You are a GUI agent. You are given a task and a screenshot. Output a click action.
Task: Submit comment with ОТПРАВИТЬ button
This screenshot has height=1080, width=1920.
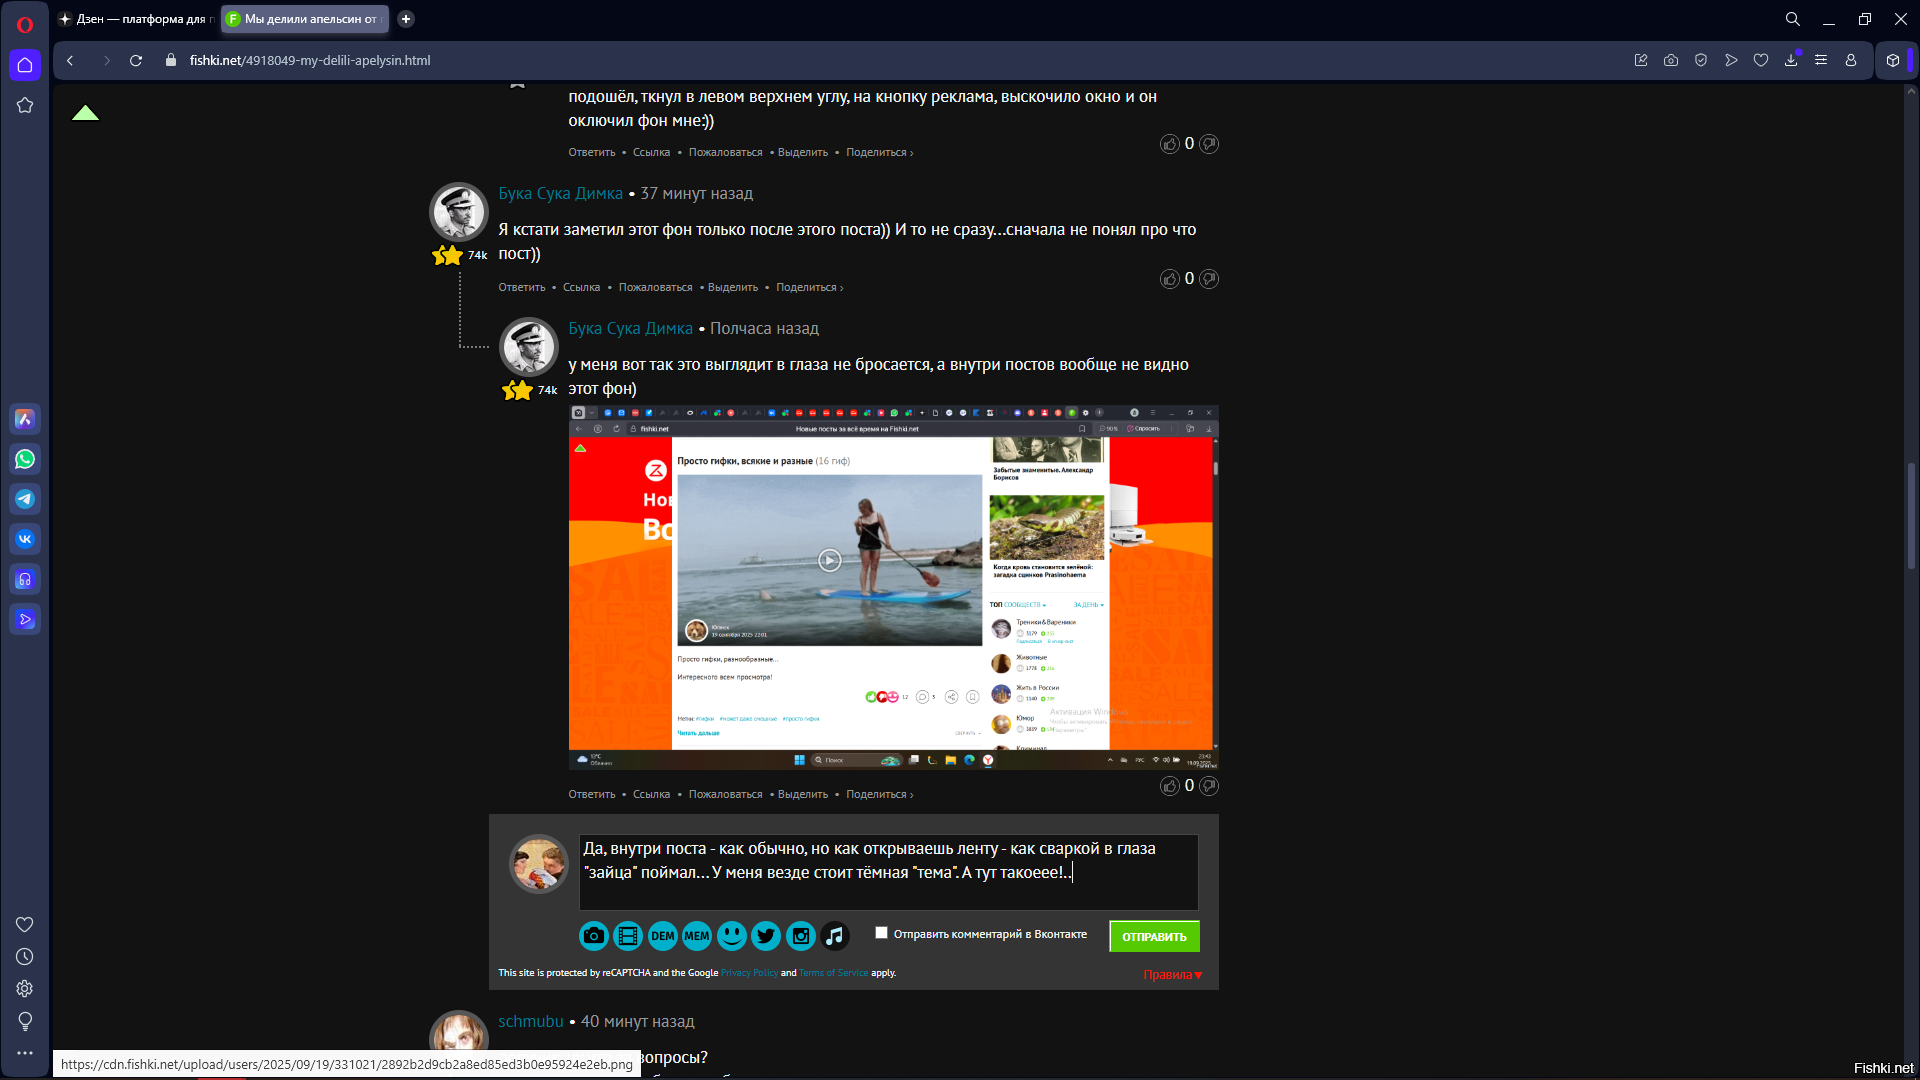click(1154, 937)
